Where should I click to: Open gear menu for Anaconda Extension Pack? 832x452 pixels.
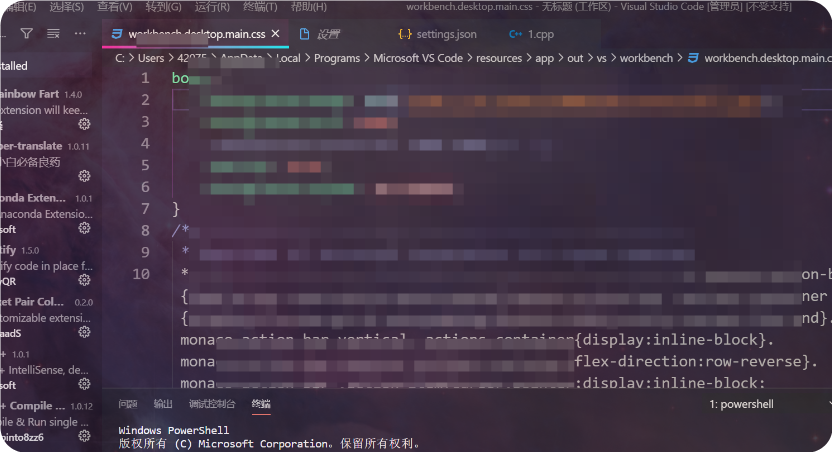[85, 229]
